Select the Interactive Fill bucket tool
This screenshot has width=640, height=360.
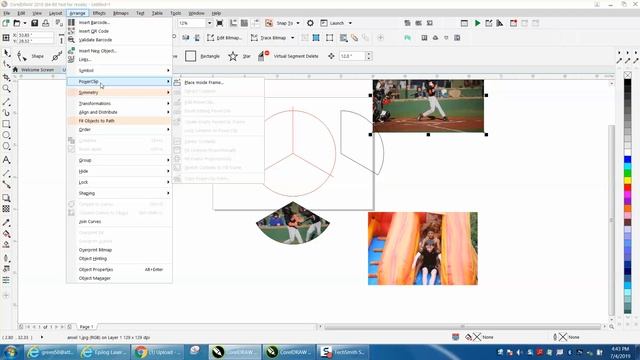pyautogui.click(x=6, y=234)
